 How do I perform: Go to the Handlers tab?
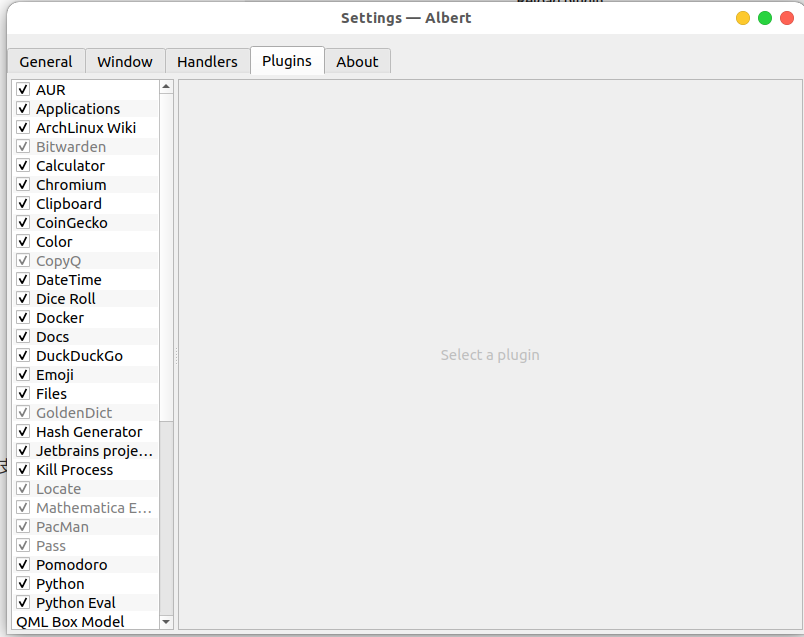207,62
